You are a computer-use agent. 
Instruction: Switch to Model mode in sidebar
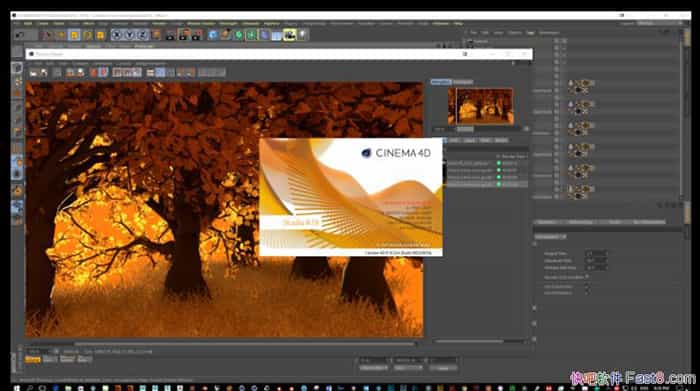pyautogui.click(x=17, y=68)
